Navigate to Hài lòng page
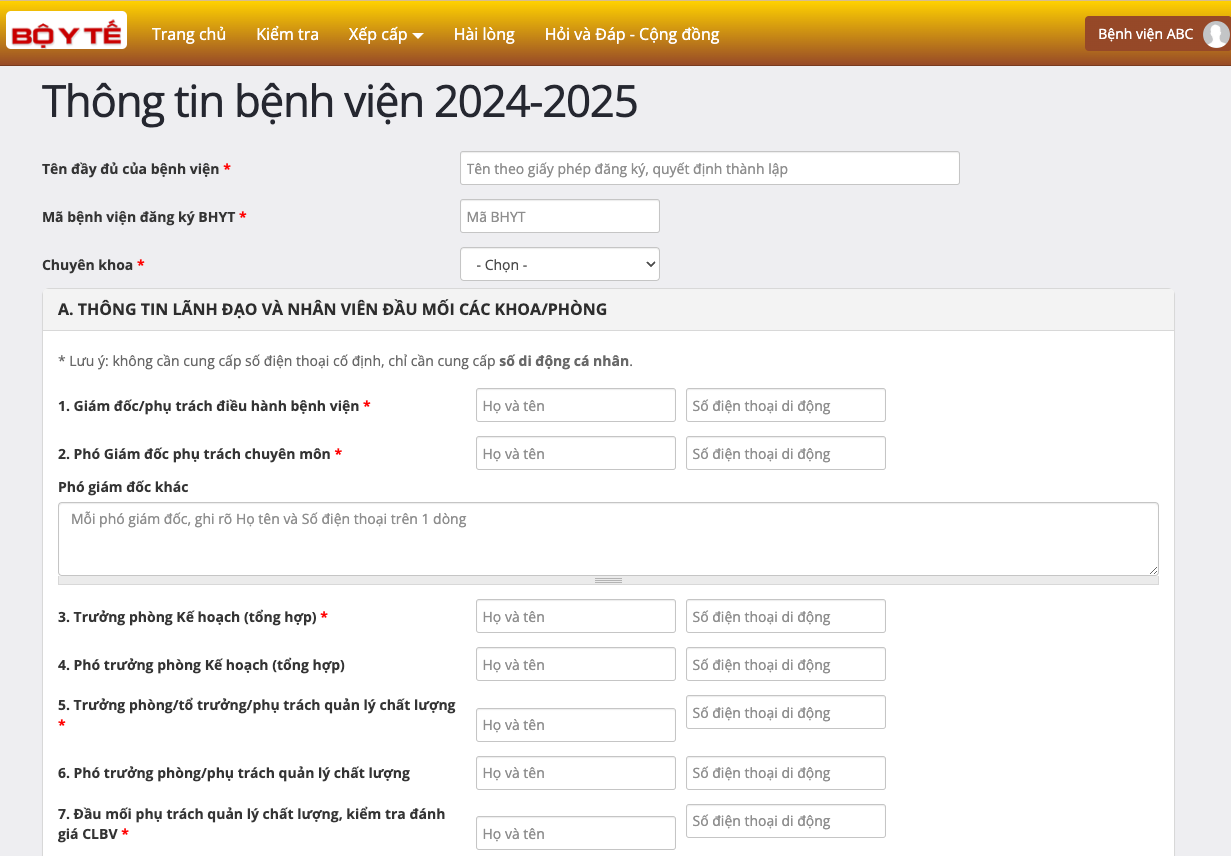Image resolution: width=1231 pixels, height=856 pixels. (x=484, y=34)
